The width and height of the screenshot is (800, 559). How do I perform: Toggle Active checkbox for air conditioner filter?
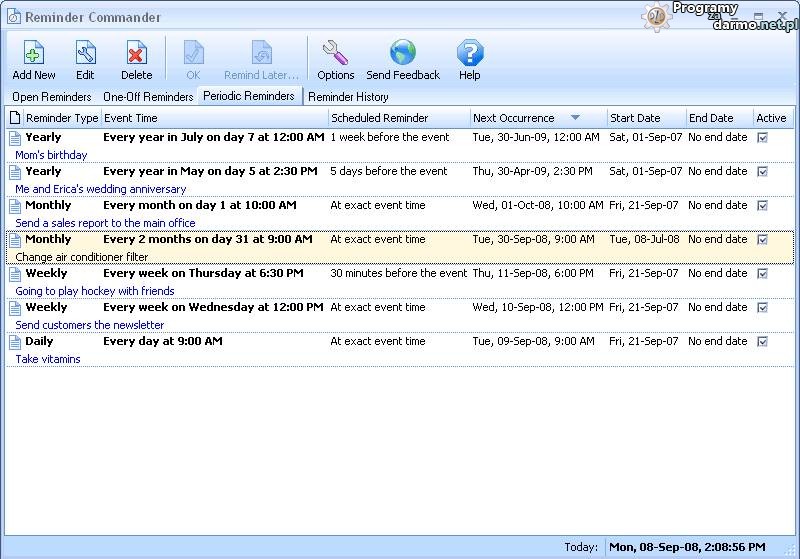[763, 240]
